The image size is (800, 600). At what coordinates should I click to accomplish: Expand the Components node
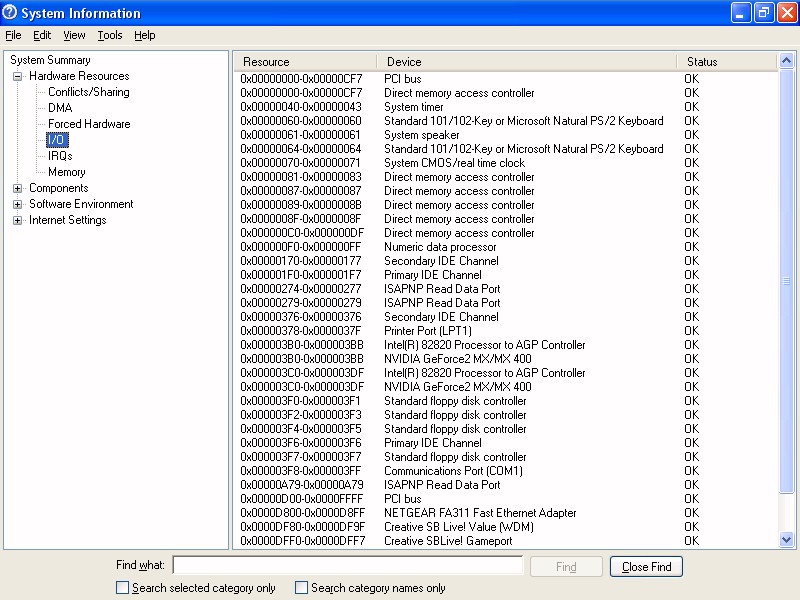17,188
